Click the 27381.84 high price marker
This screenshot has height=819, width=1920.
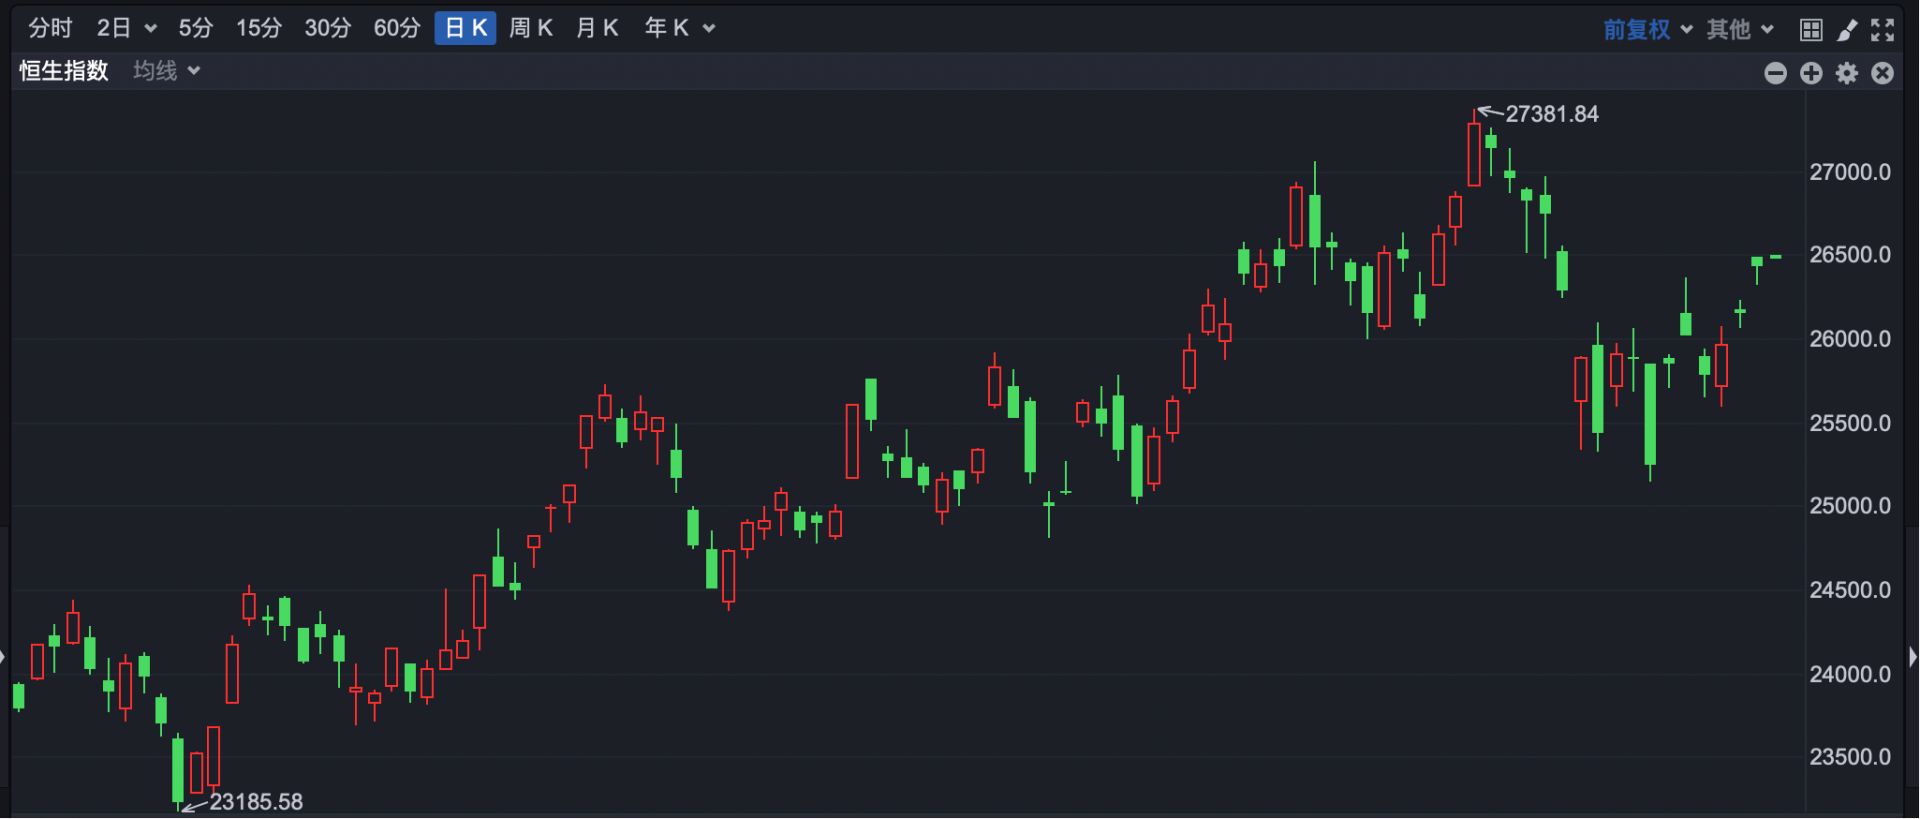click(x=1551, y=114)
